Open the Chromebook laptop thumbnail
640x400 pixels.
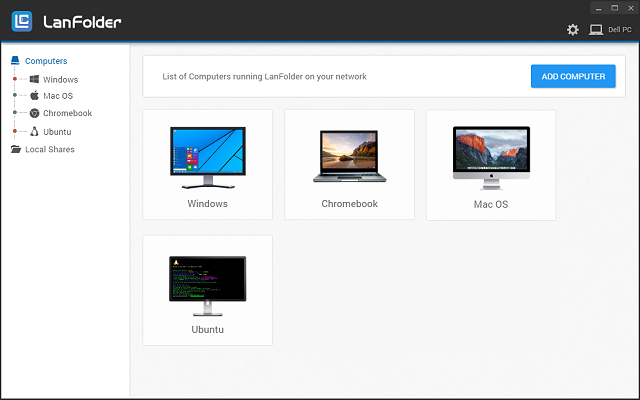pyautogui.click(x=349, y=156)
